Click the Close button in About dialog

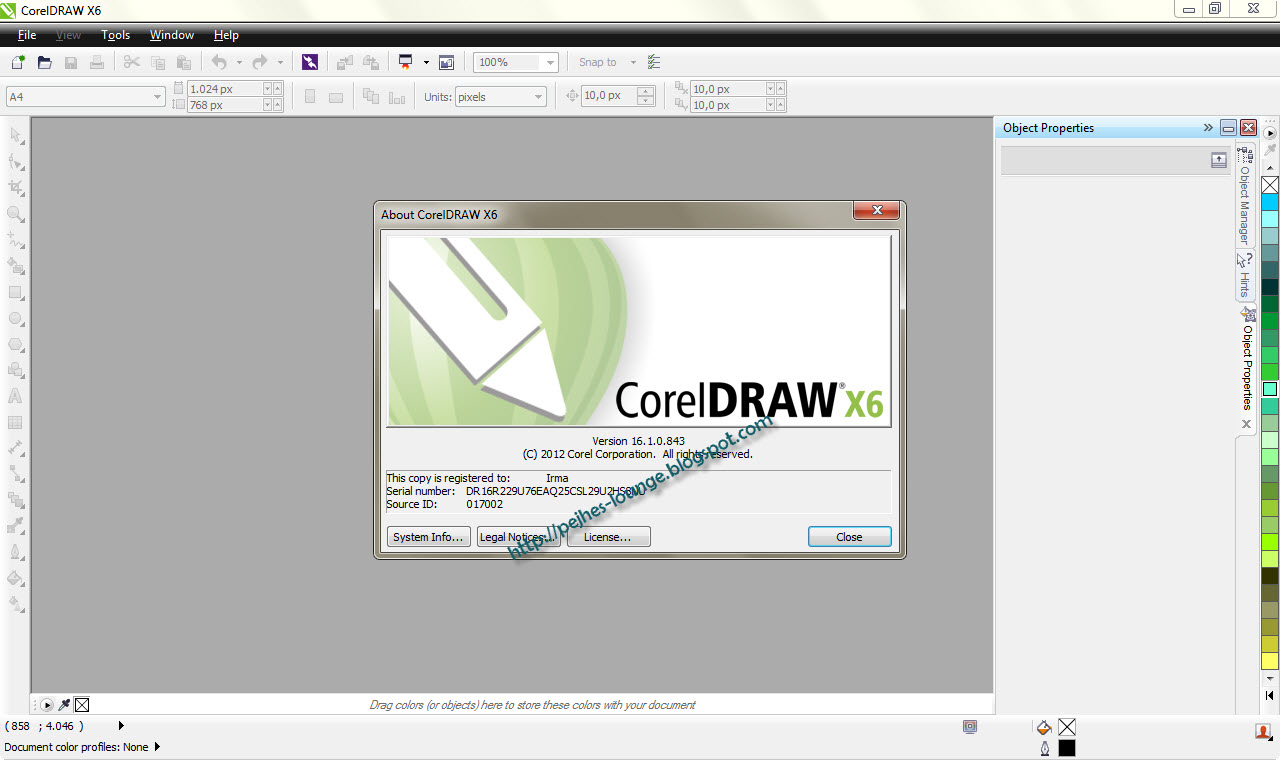(x=849, y=537)
